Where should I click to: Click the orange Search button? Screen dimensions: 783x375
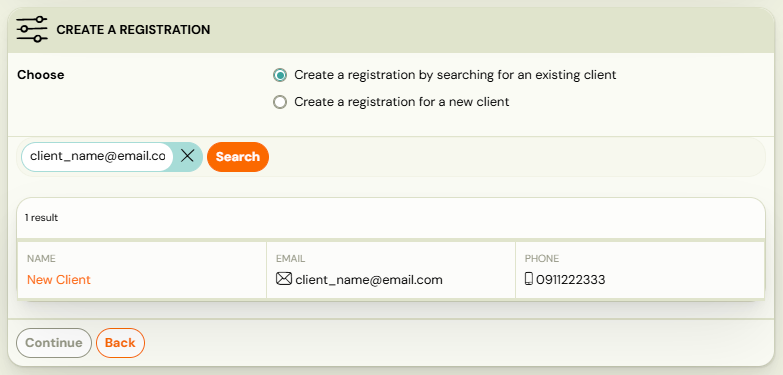click(x=238, y=157)
